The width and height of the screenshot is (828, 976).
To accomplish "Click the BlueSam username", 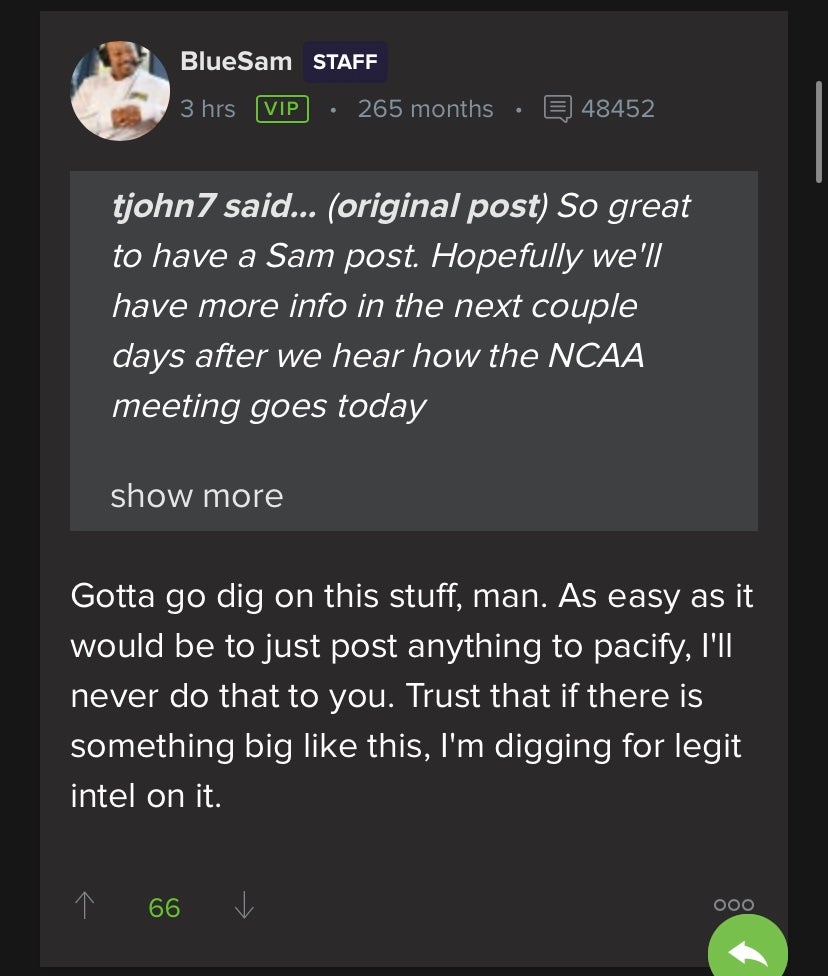I will pyautogui.click(x=236, y=61).
